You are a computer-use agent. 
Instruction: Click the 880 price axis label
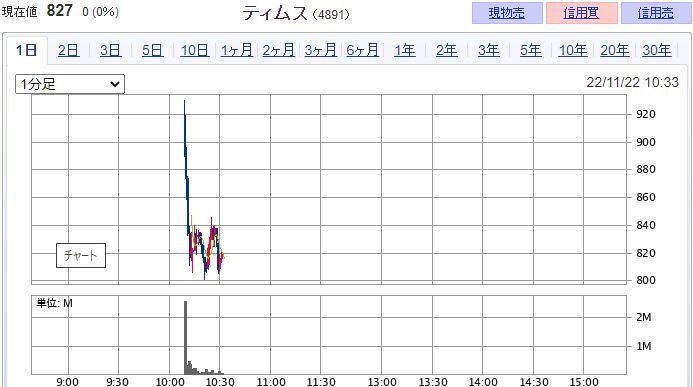click(645, 169)
